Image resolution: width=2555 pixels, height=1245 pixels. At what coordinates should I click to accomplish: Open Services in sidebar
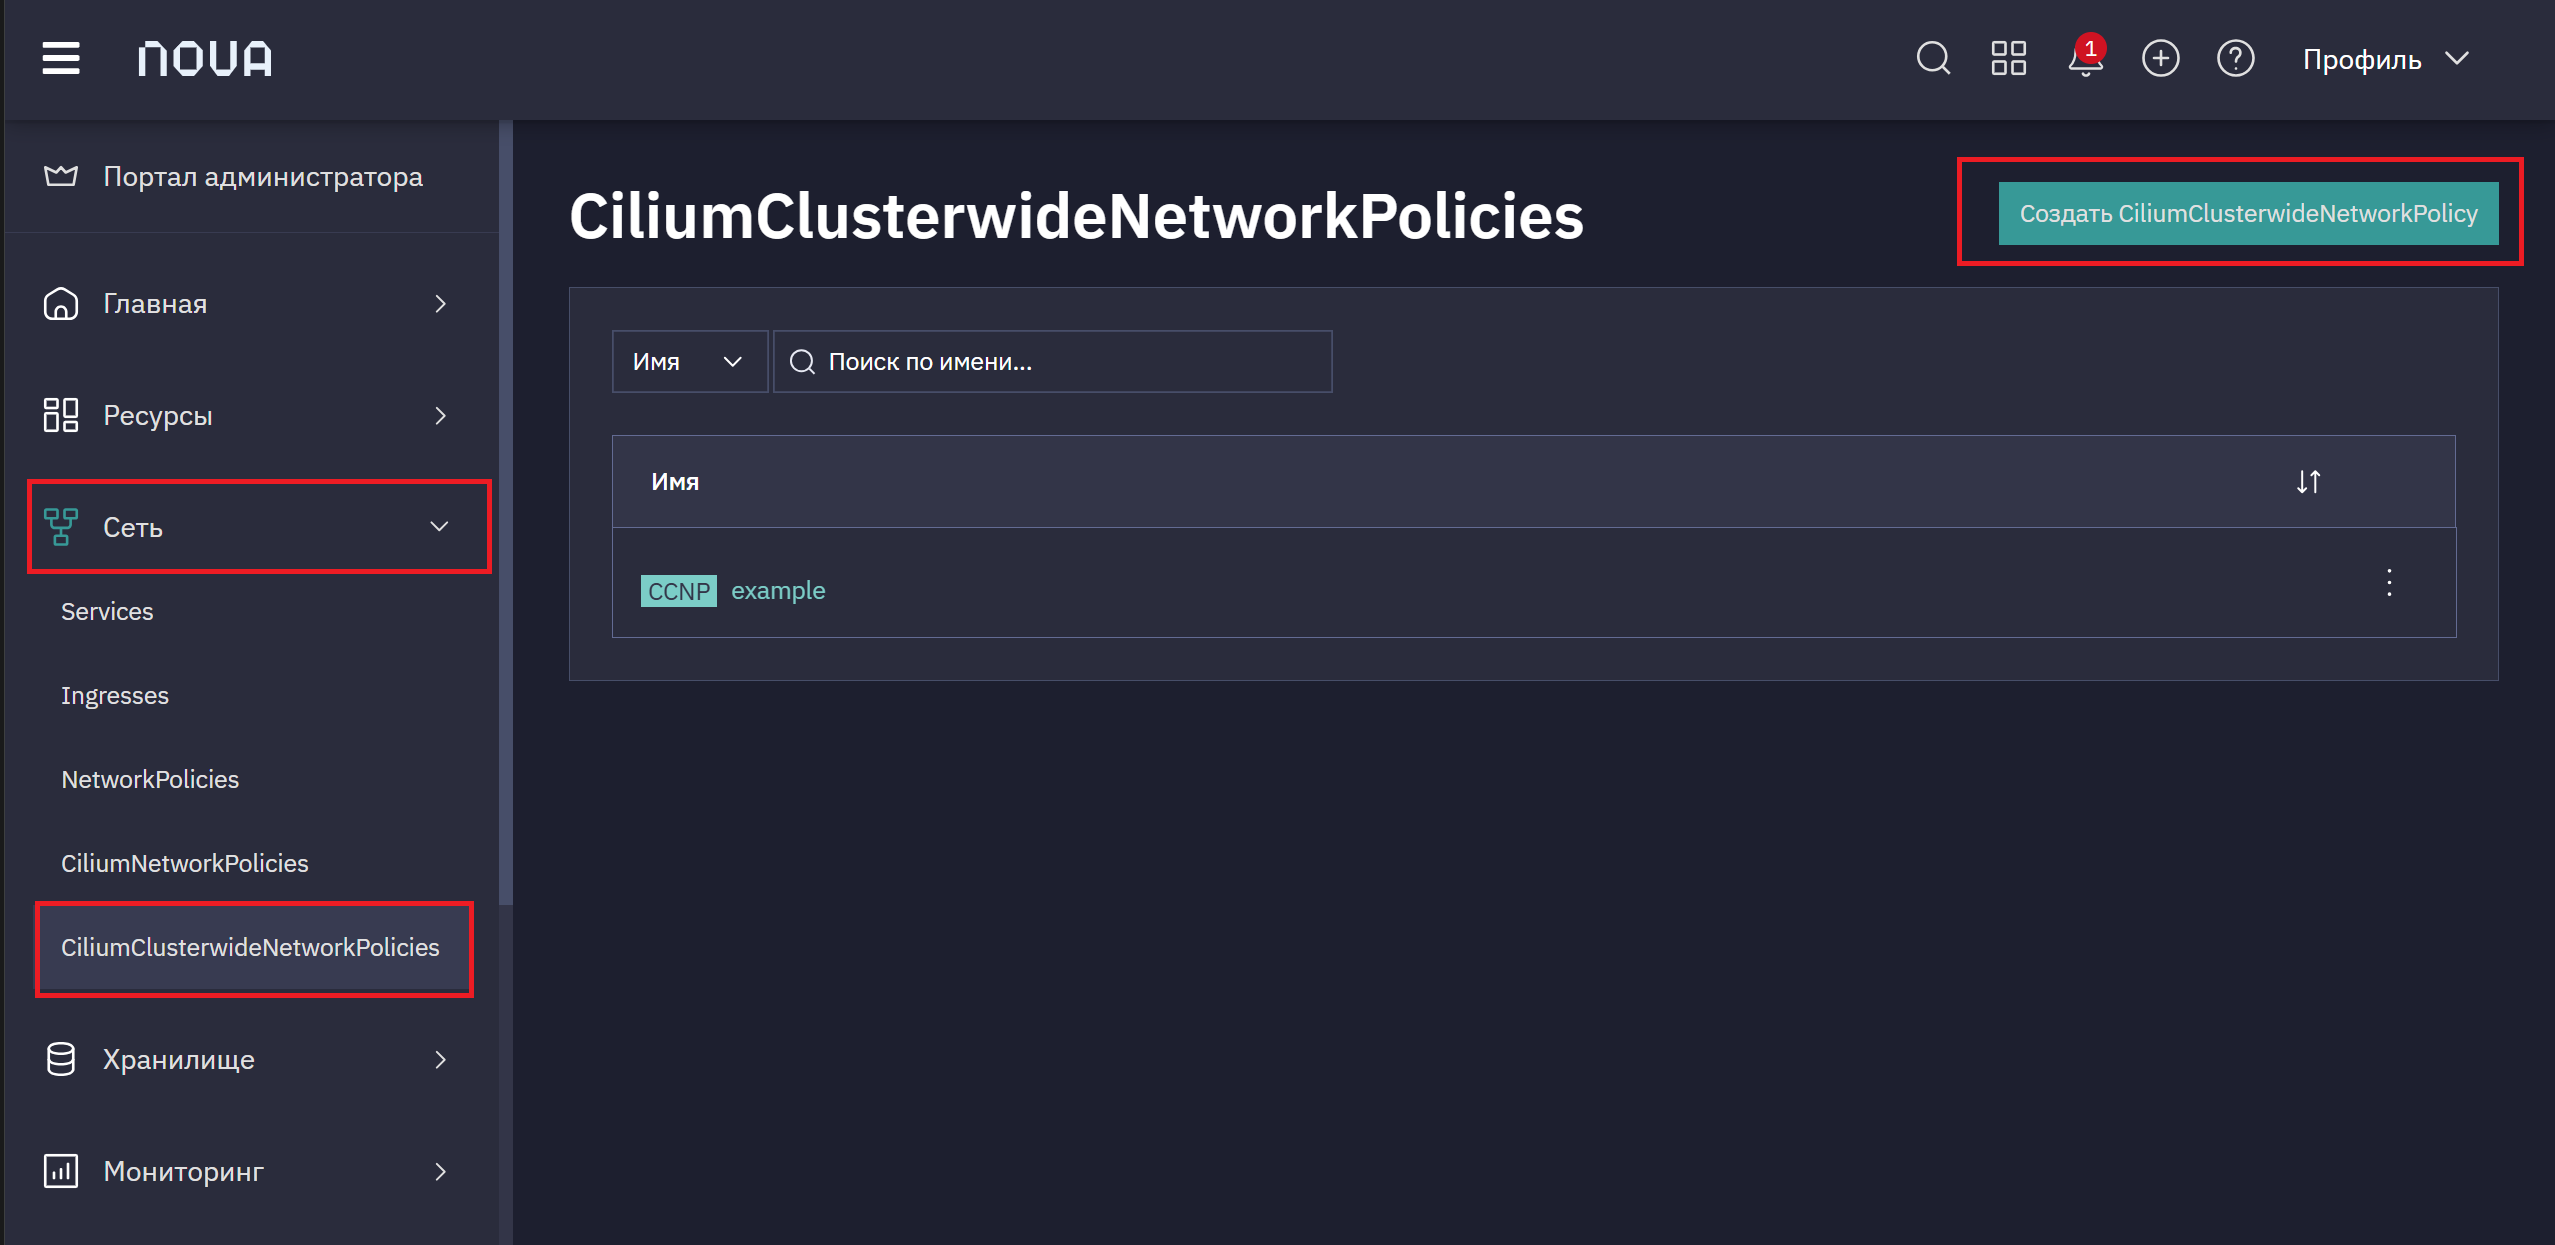pos(107,612)
